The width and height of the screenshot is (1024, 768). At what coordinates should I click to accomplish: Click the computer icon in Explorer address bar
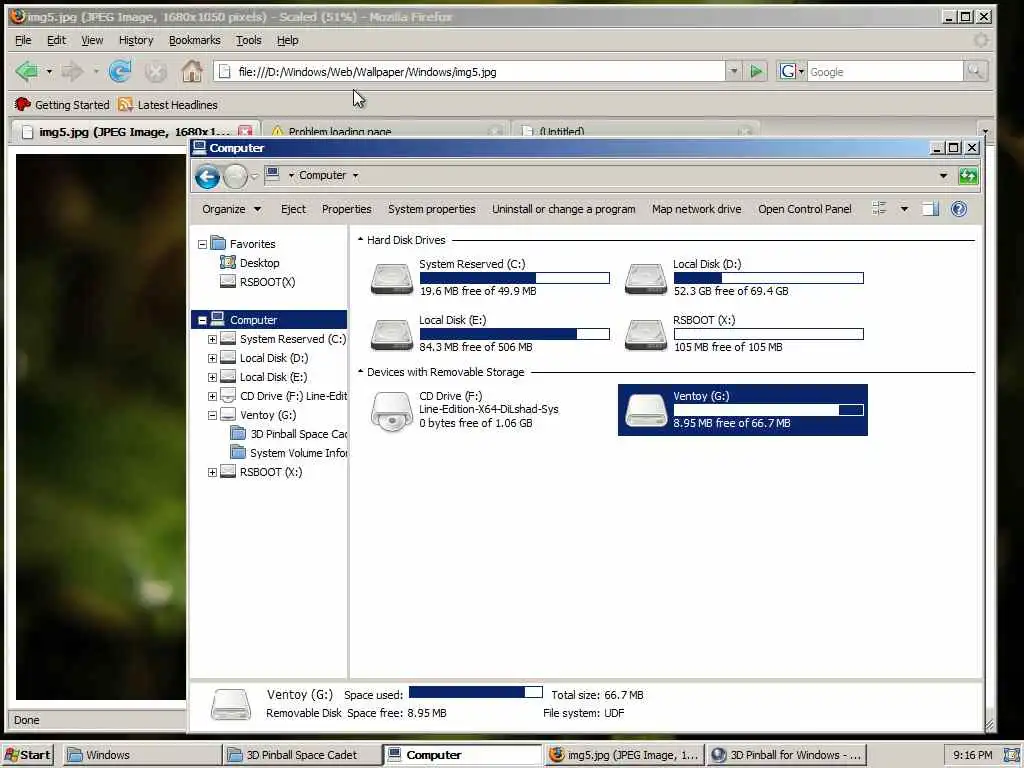(x=272, y=174)
